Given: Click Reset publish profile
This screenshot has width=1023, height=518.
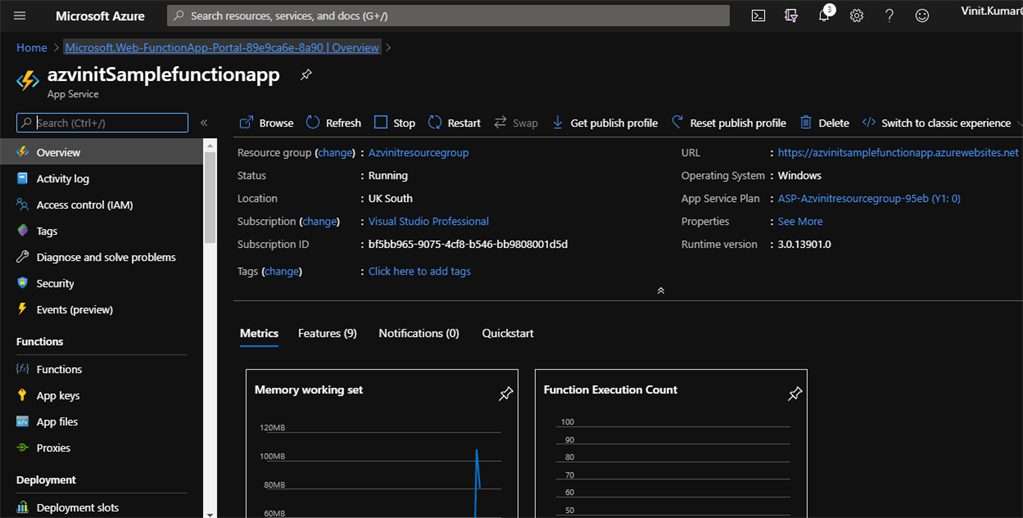Looking at the screenshot, I should pos(729,123).
